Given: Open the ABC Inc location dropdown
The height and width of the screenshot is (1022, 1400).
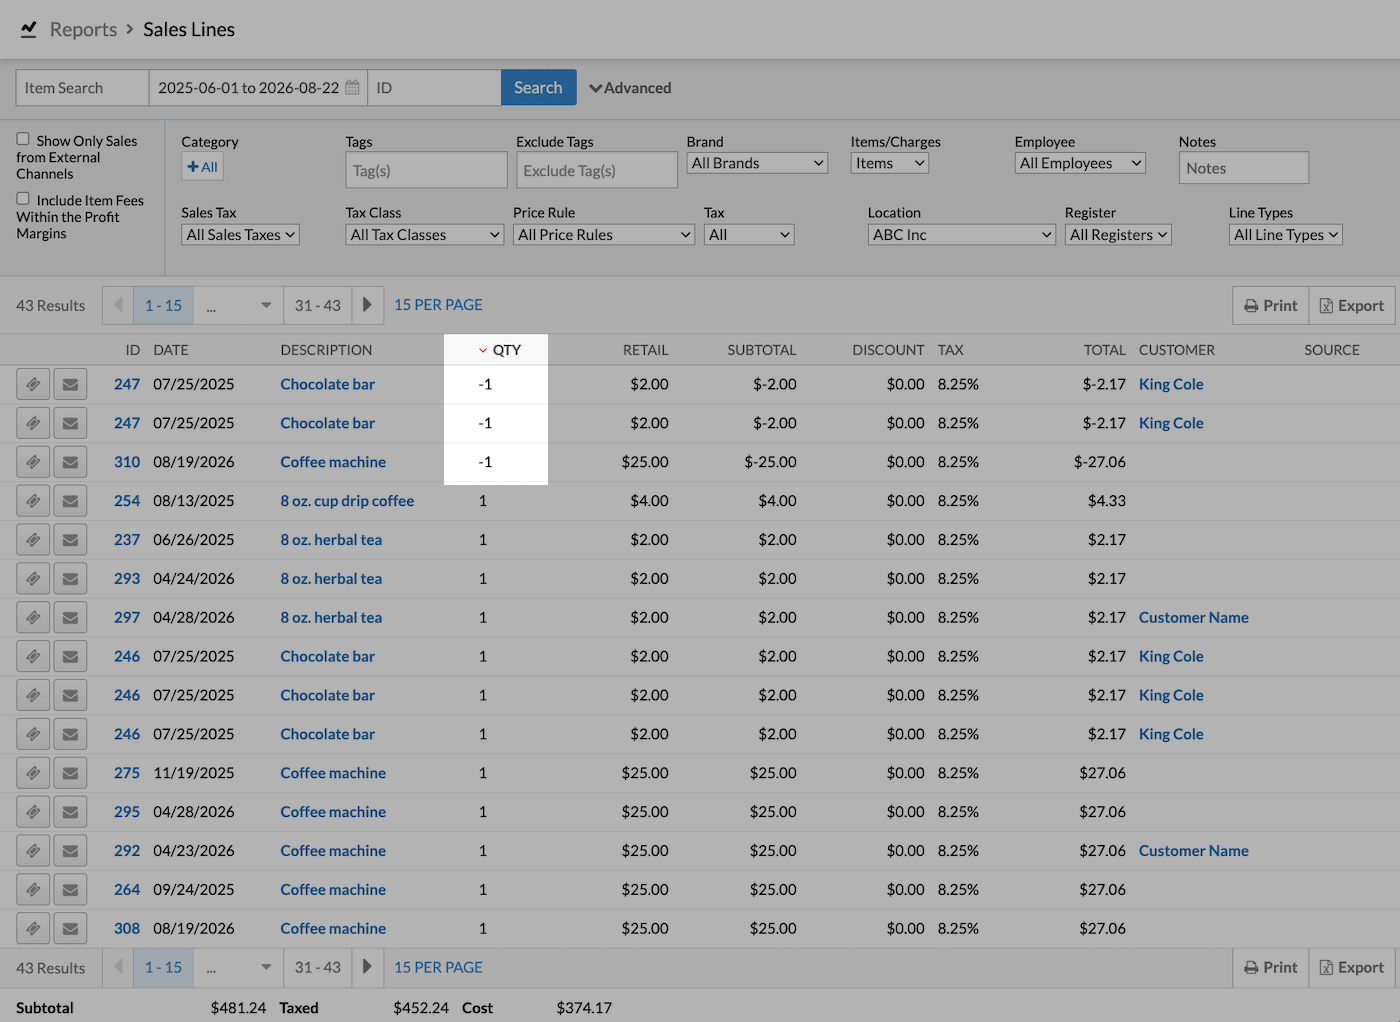Looking at the screenshot, I should tap(962, 235).
